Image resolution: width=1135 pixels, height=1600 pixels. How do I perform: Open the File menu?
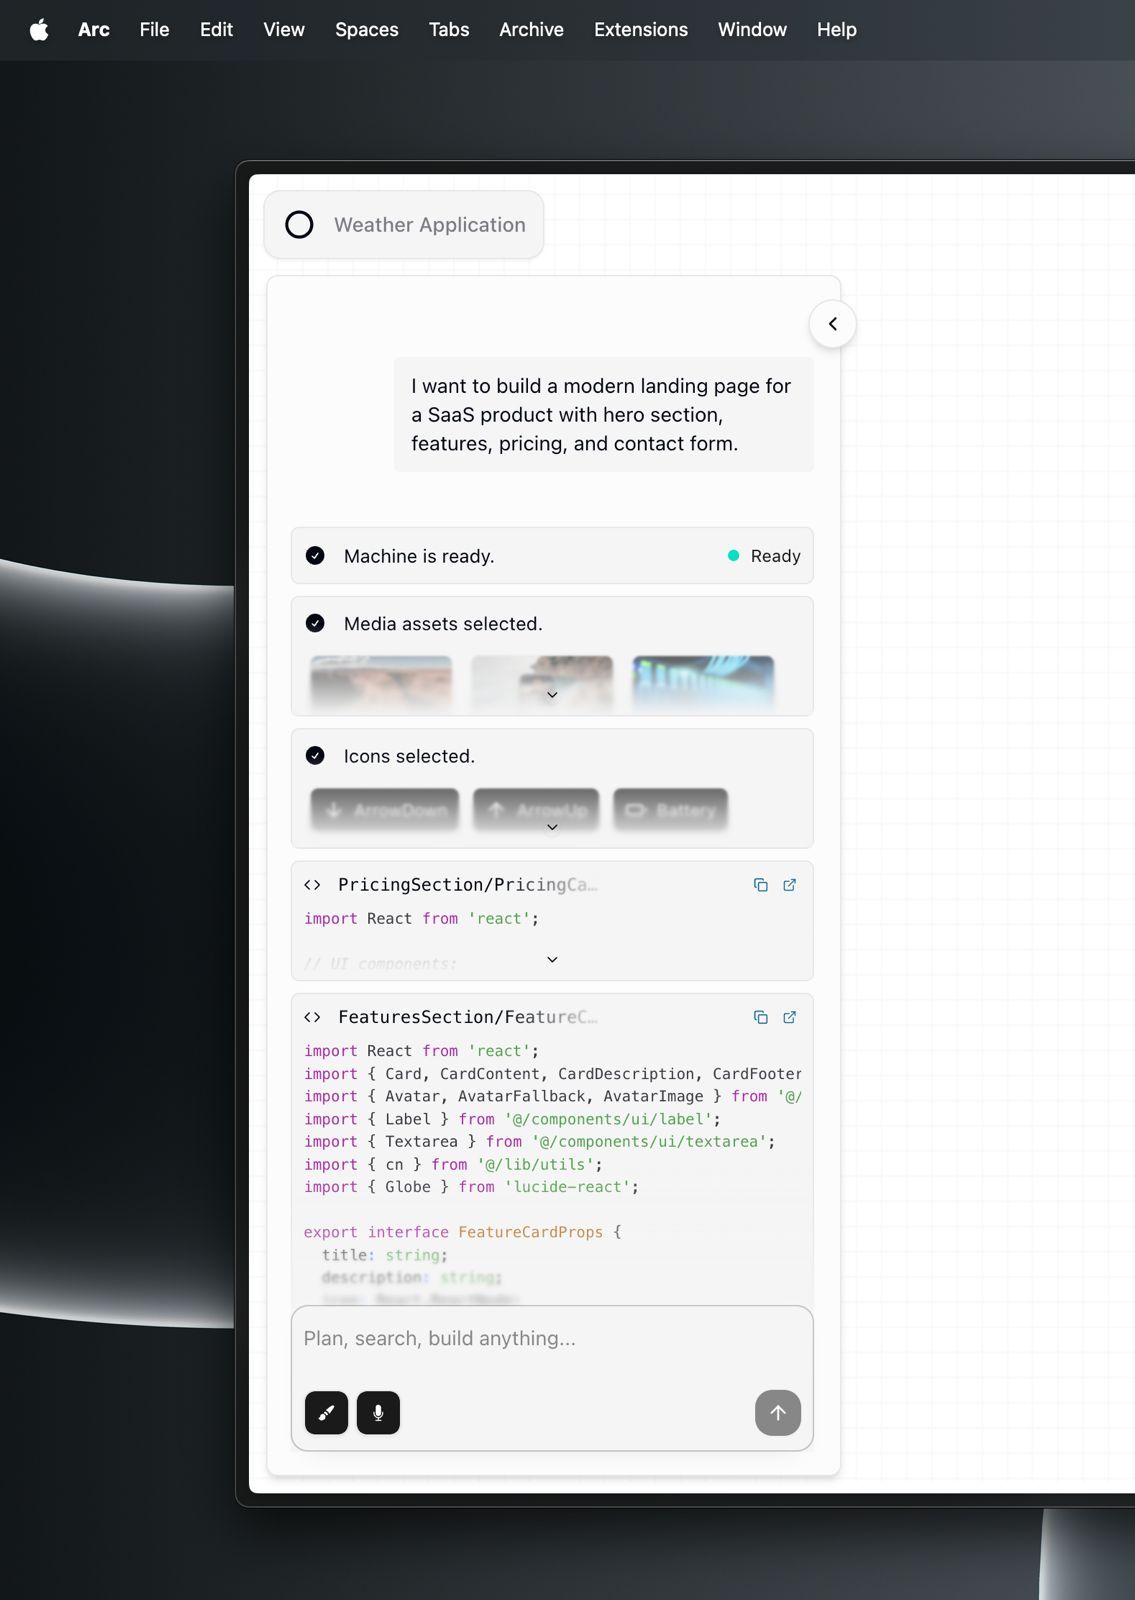point(154,30)
